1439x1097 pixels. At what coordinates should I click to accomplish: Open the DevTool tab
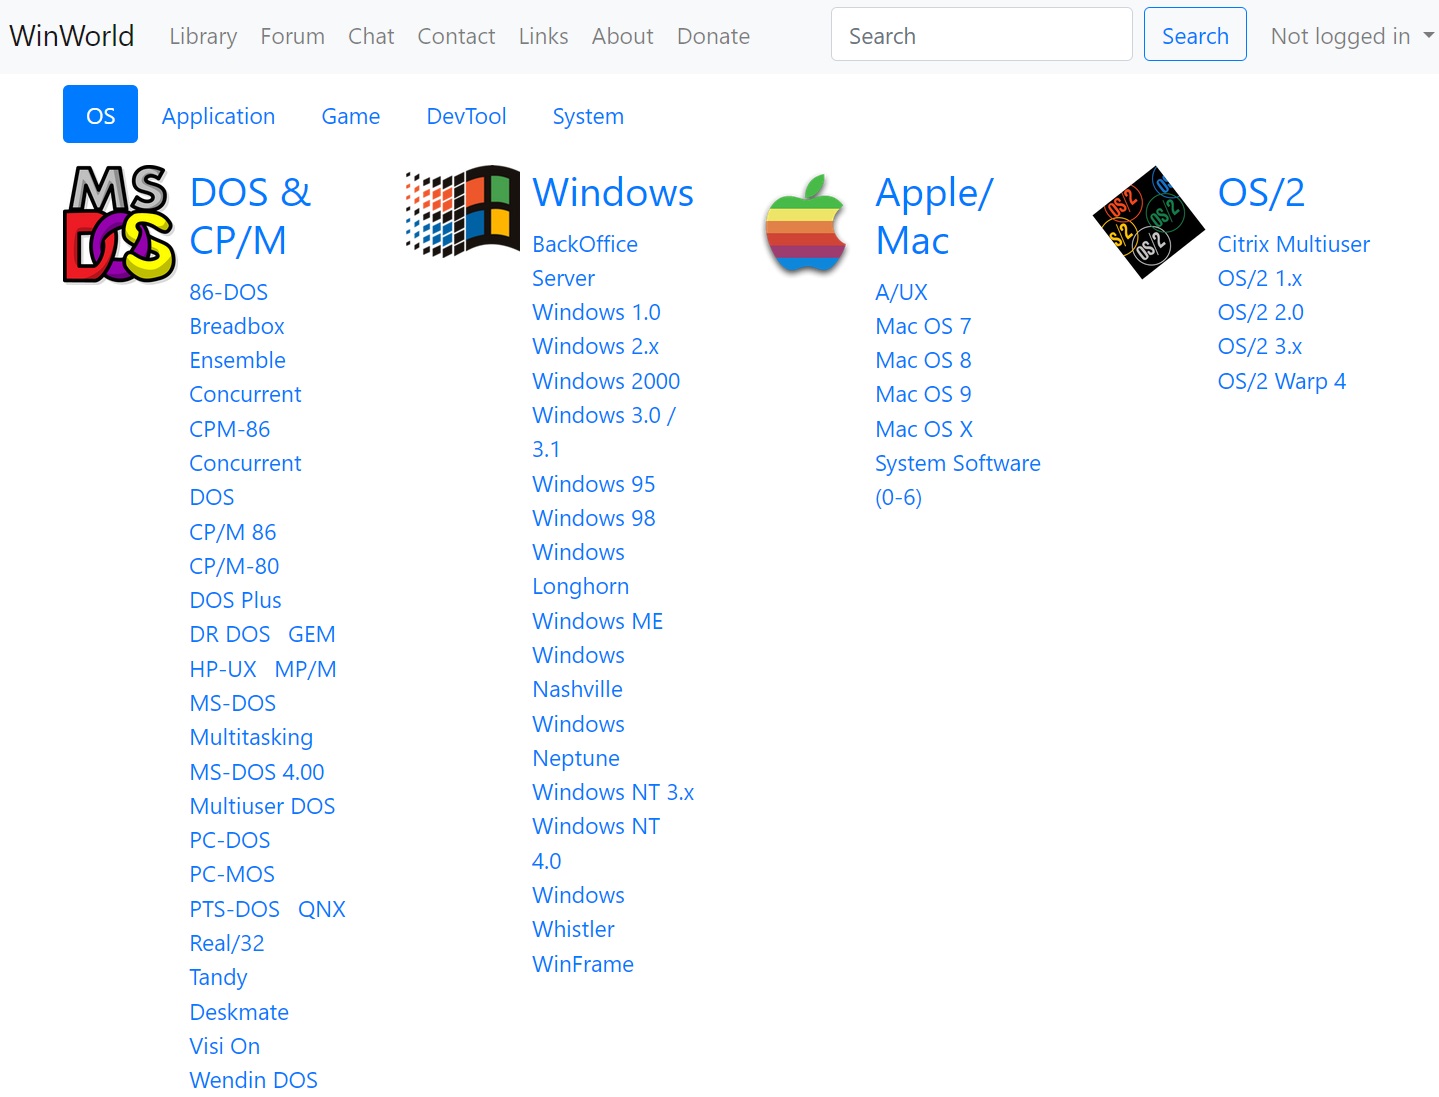coord(466,116)
